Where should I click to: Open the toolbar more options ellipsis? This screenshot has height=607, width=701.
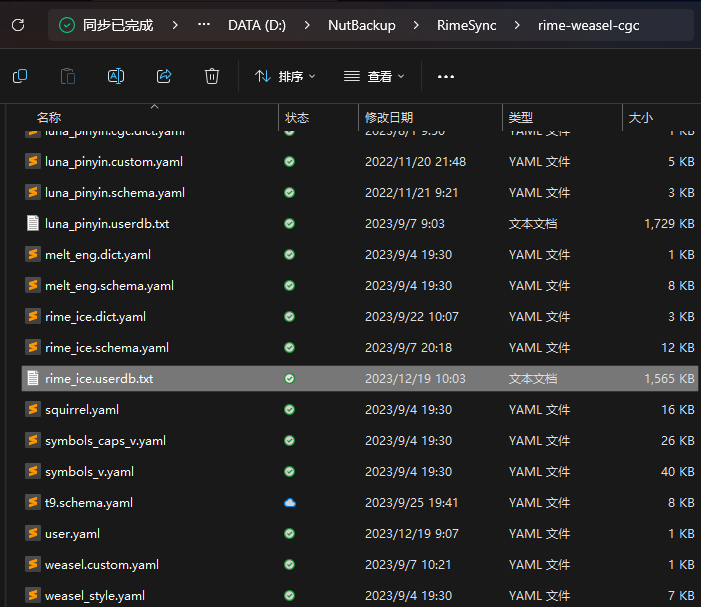[446, 76]
